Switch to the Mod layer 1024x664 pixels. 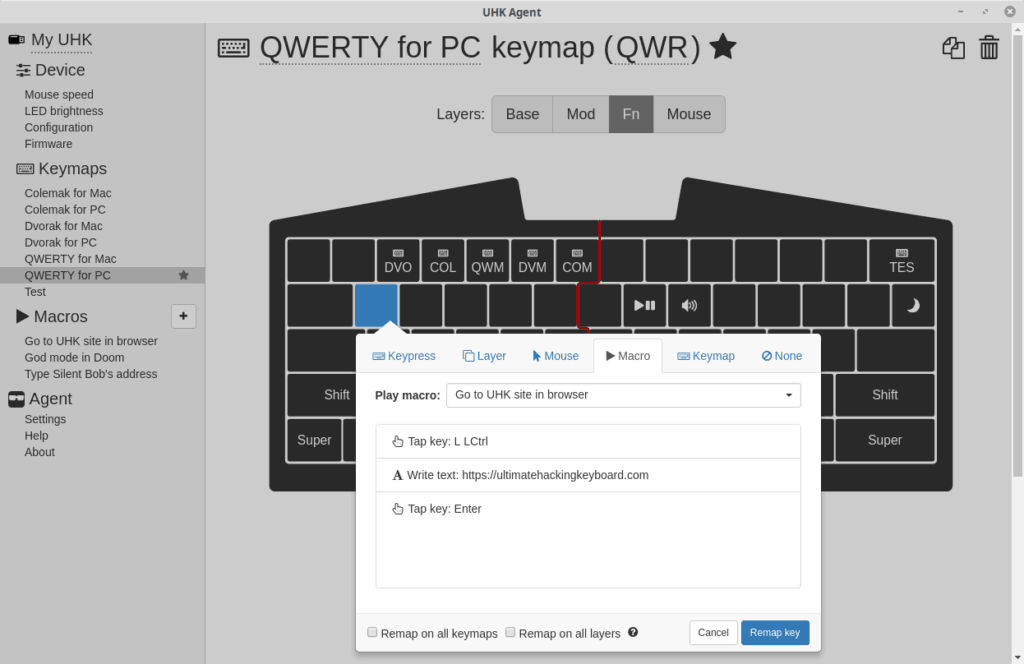tap(580, 114)
